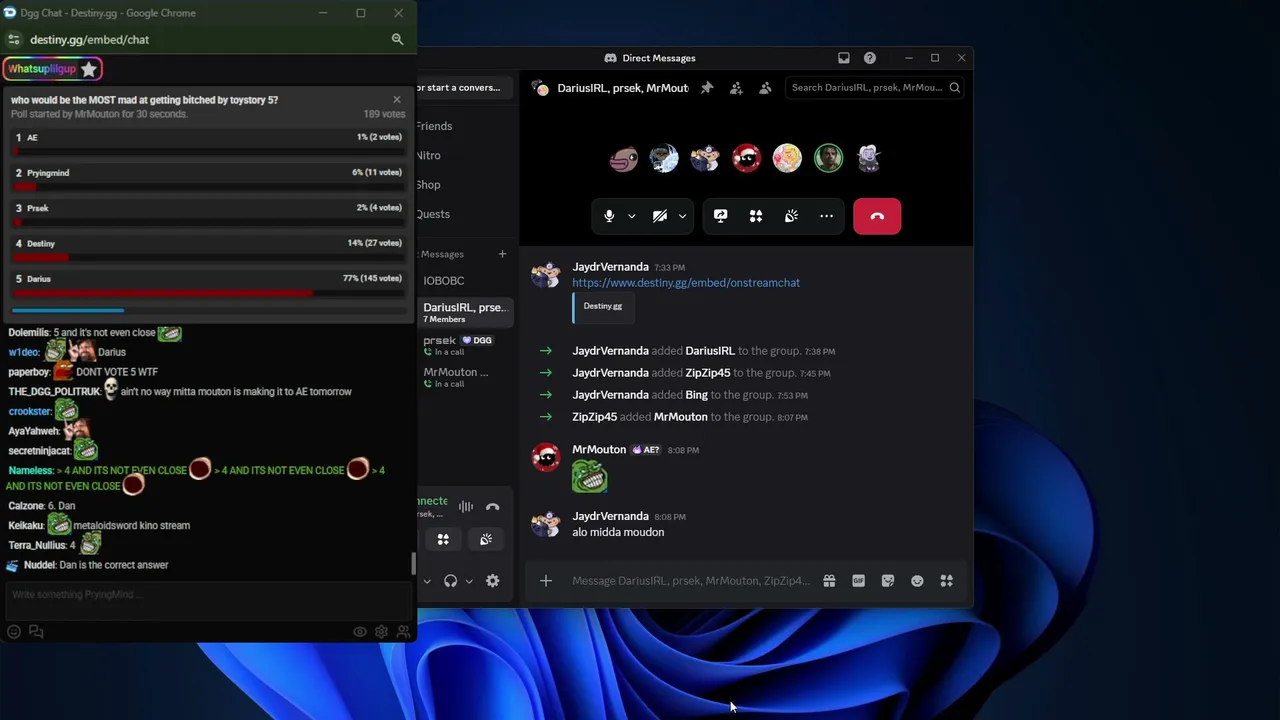1280x720 pixels.
Task: Focus the Discord group search field
Action: (875, 88)
